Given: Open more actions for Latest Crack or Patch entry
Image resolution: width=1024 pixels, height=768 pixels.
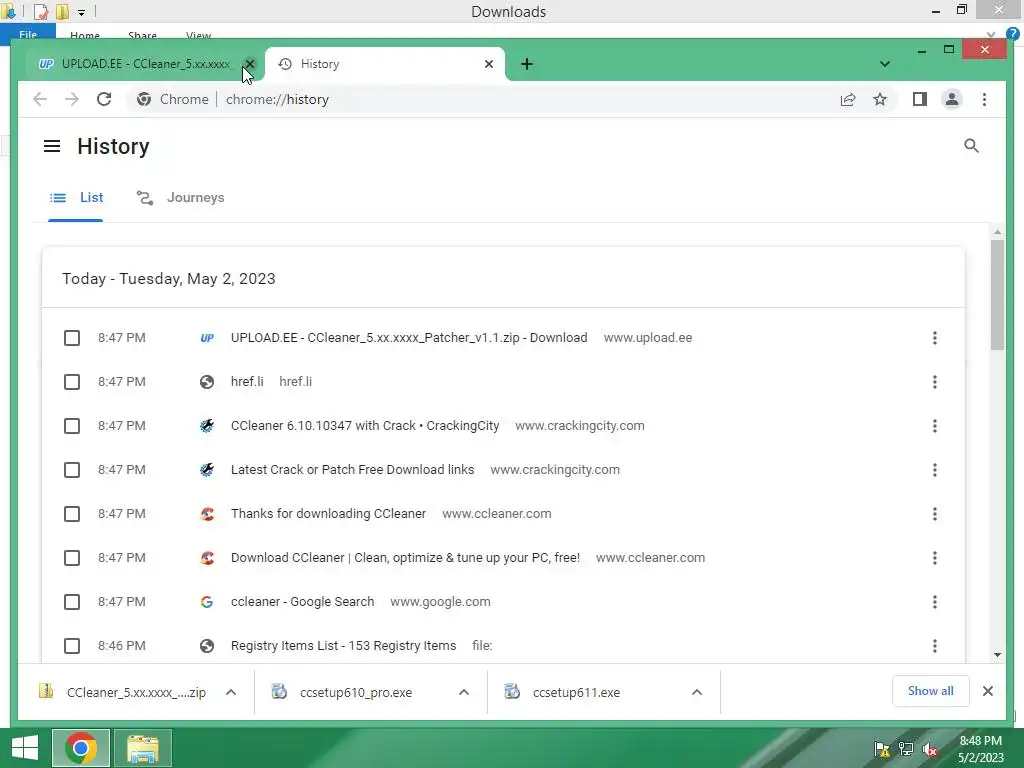Looking at the screenshot, I should point(935,470).
